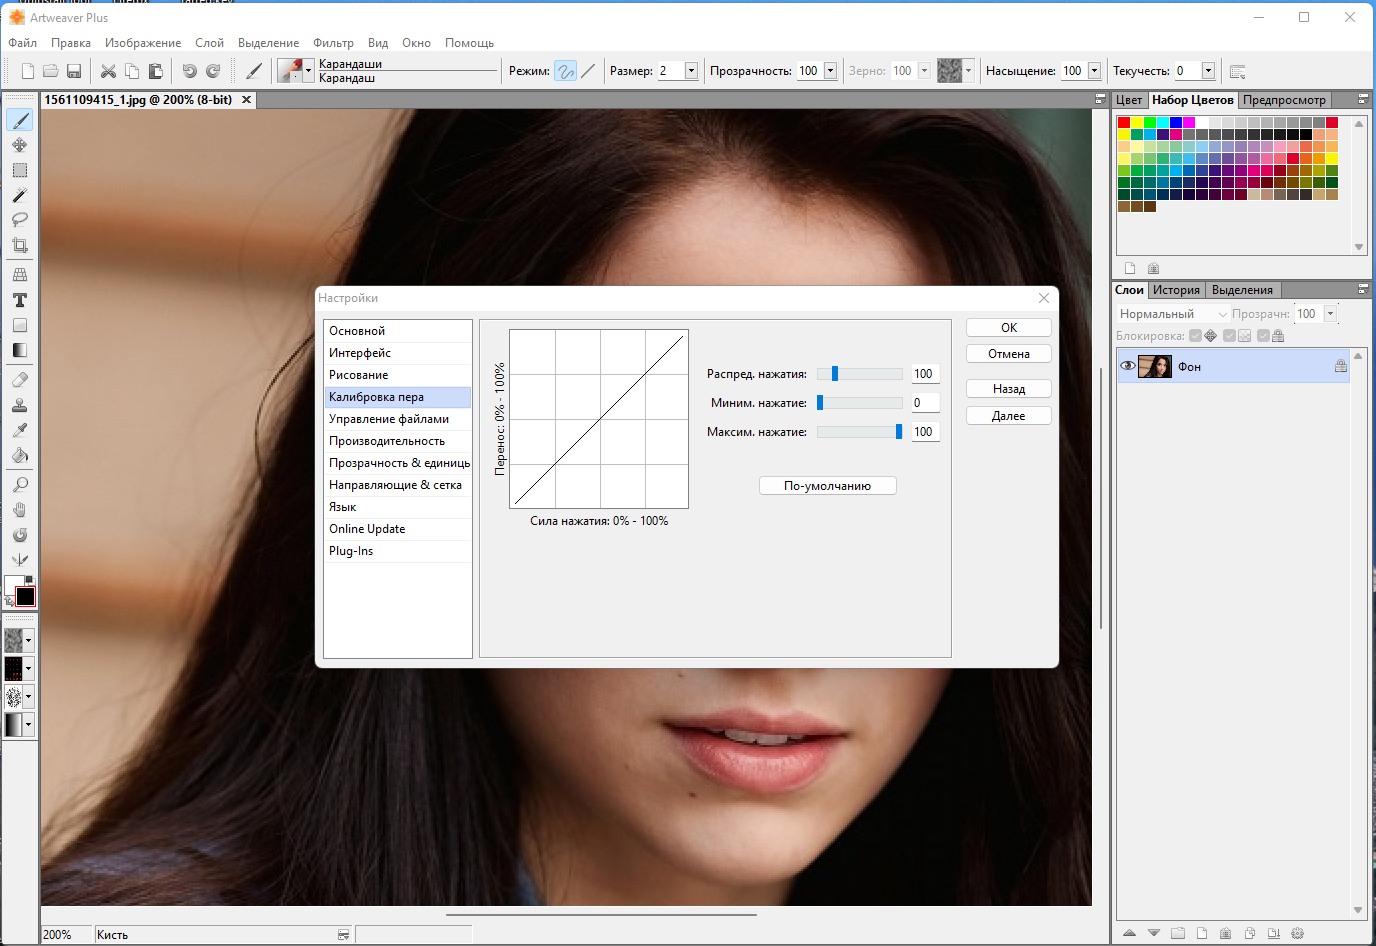
Task: Switch to the История tab
Action: click(1176, 290)
